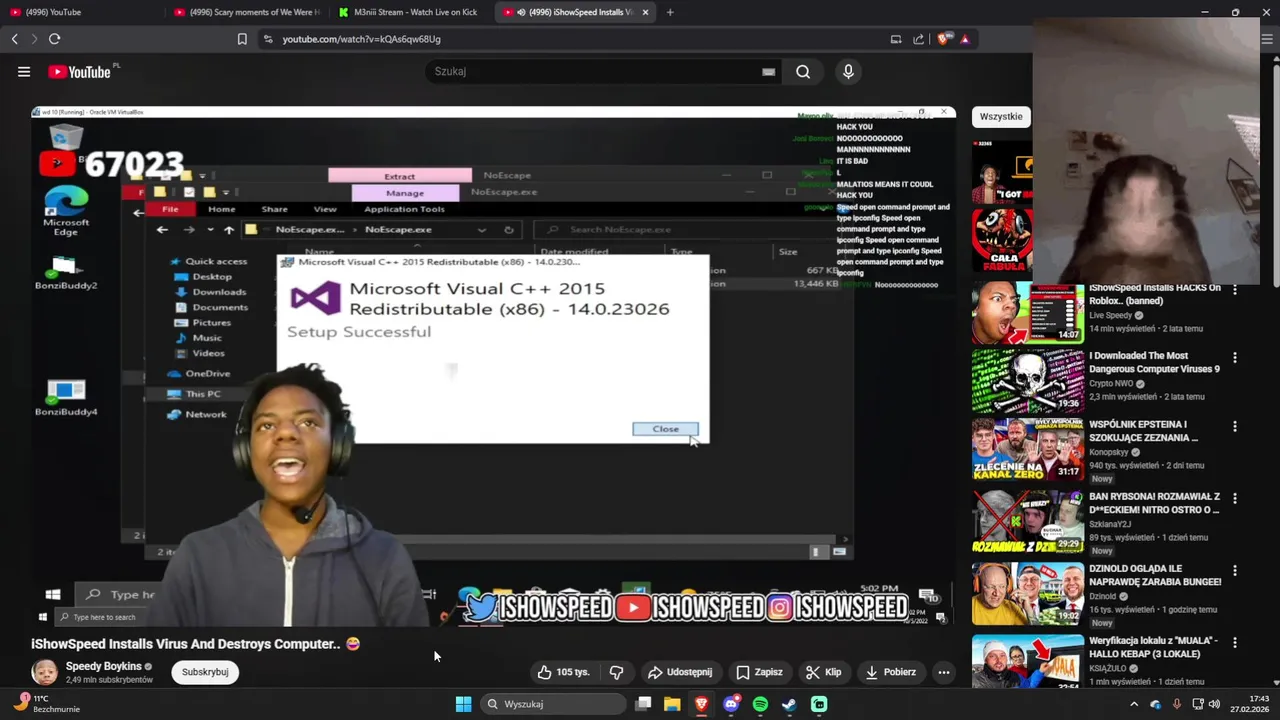The height and width of the screenshot is (720, 1280).
Task: Switch to Scary moments of We Were tab
Action: [247, 12]
